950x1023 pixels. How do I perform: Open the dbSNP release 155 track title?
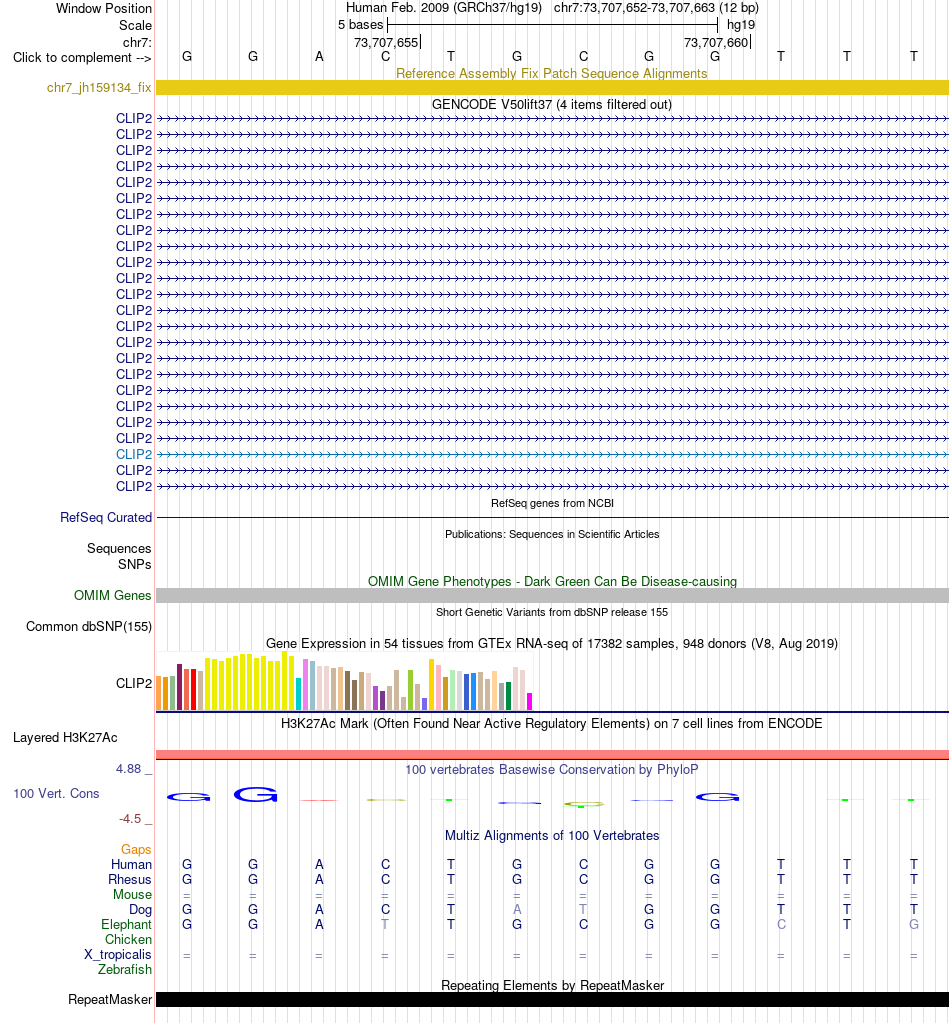(552, 612)
